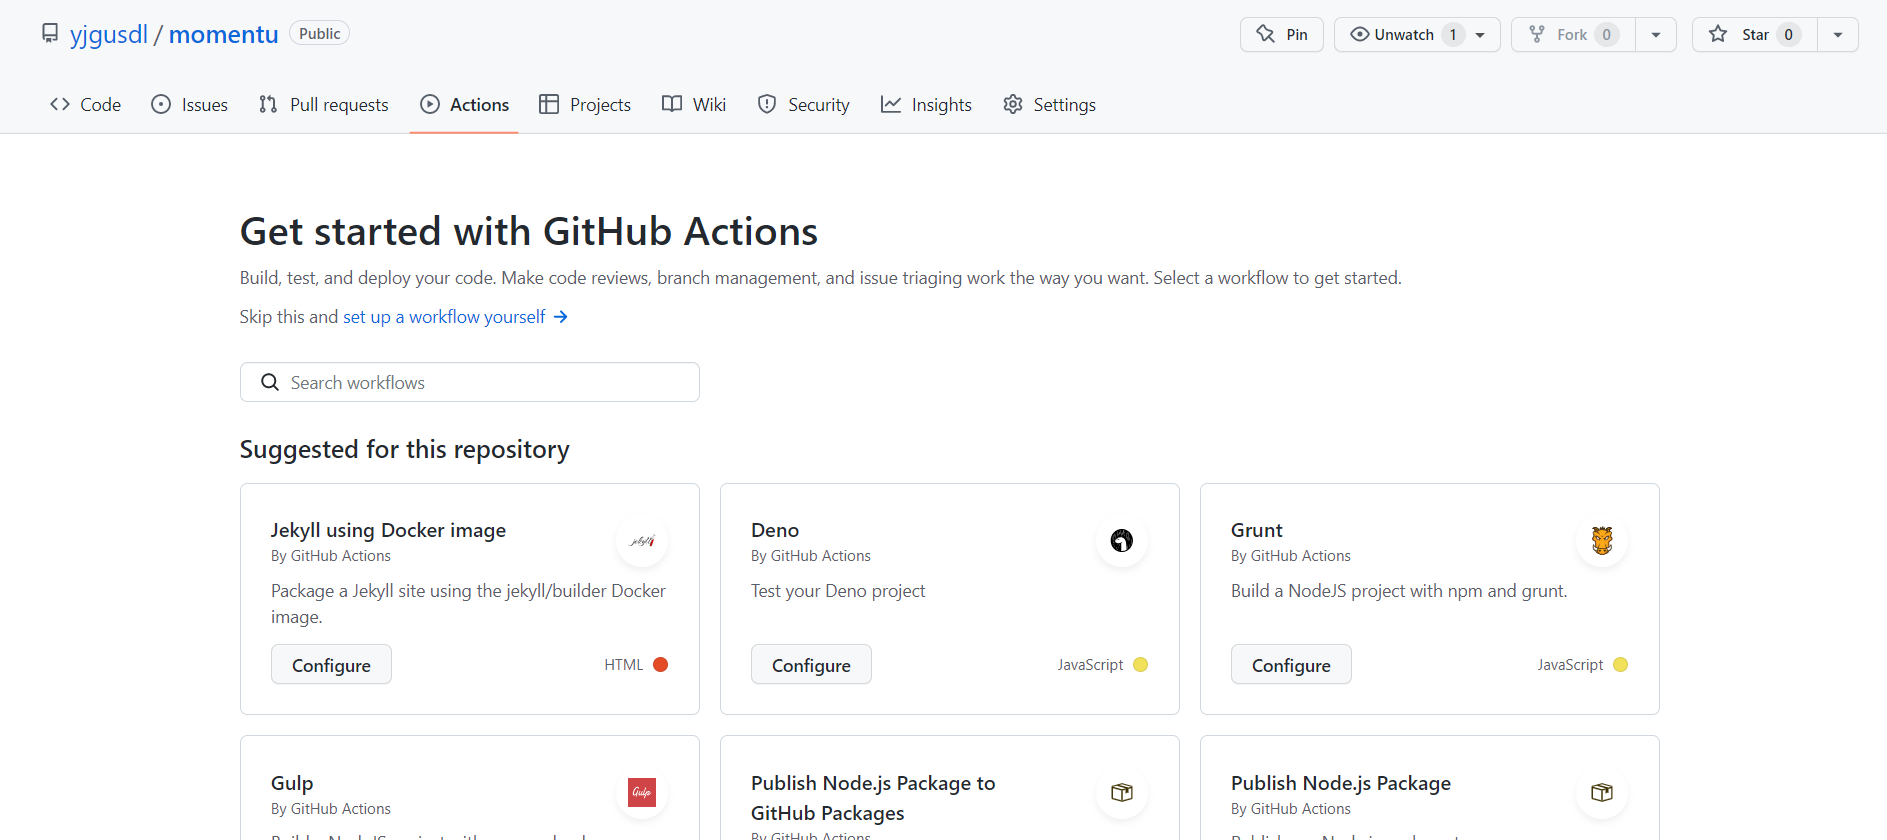This screenshot has height=840, width=1887.
Task: Click the HTML language label on Jekyll card
Action: 623,665
